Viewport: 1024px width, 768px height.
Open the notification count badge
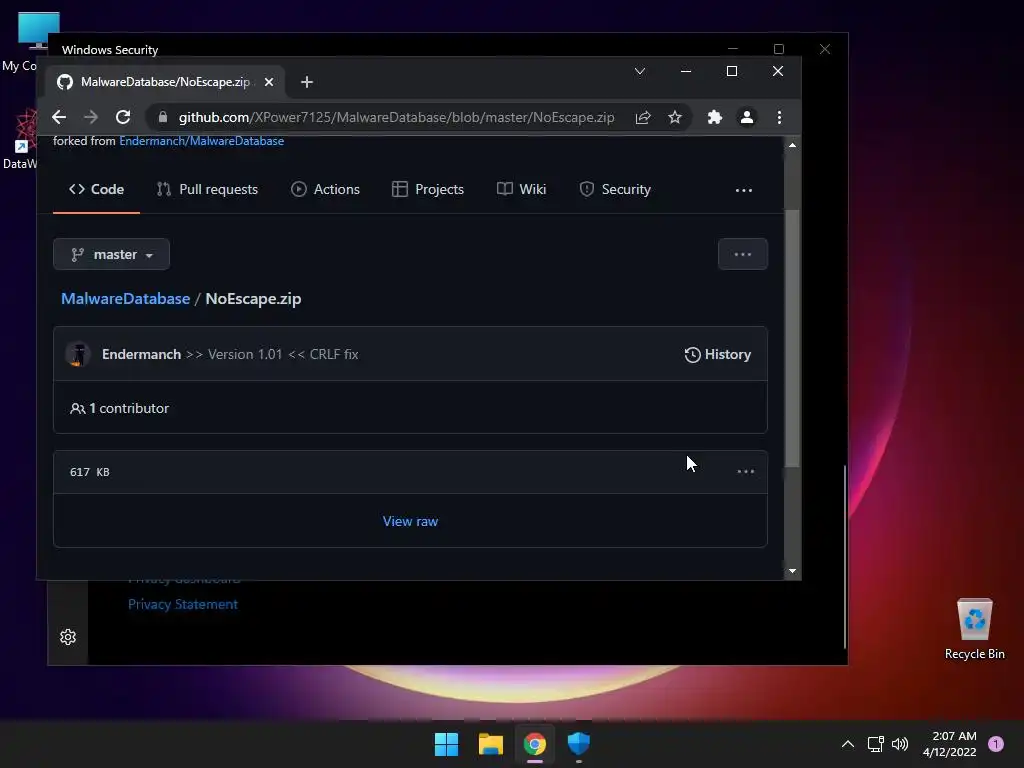point(996,744)
